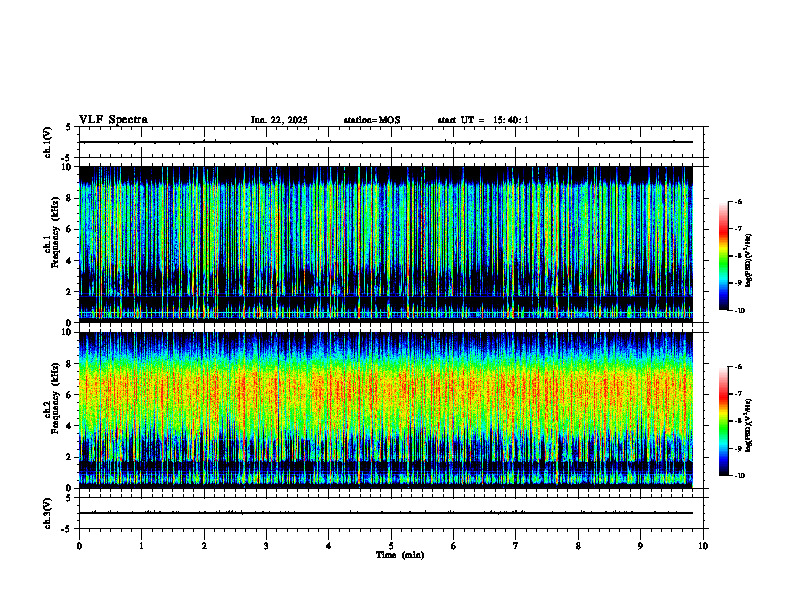The height and width of the screenshot is (612, 792).
Task: Click the ch.2 frequency tick "2"
Action: coord(70,457)
